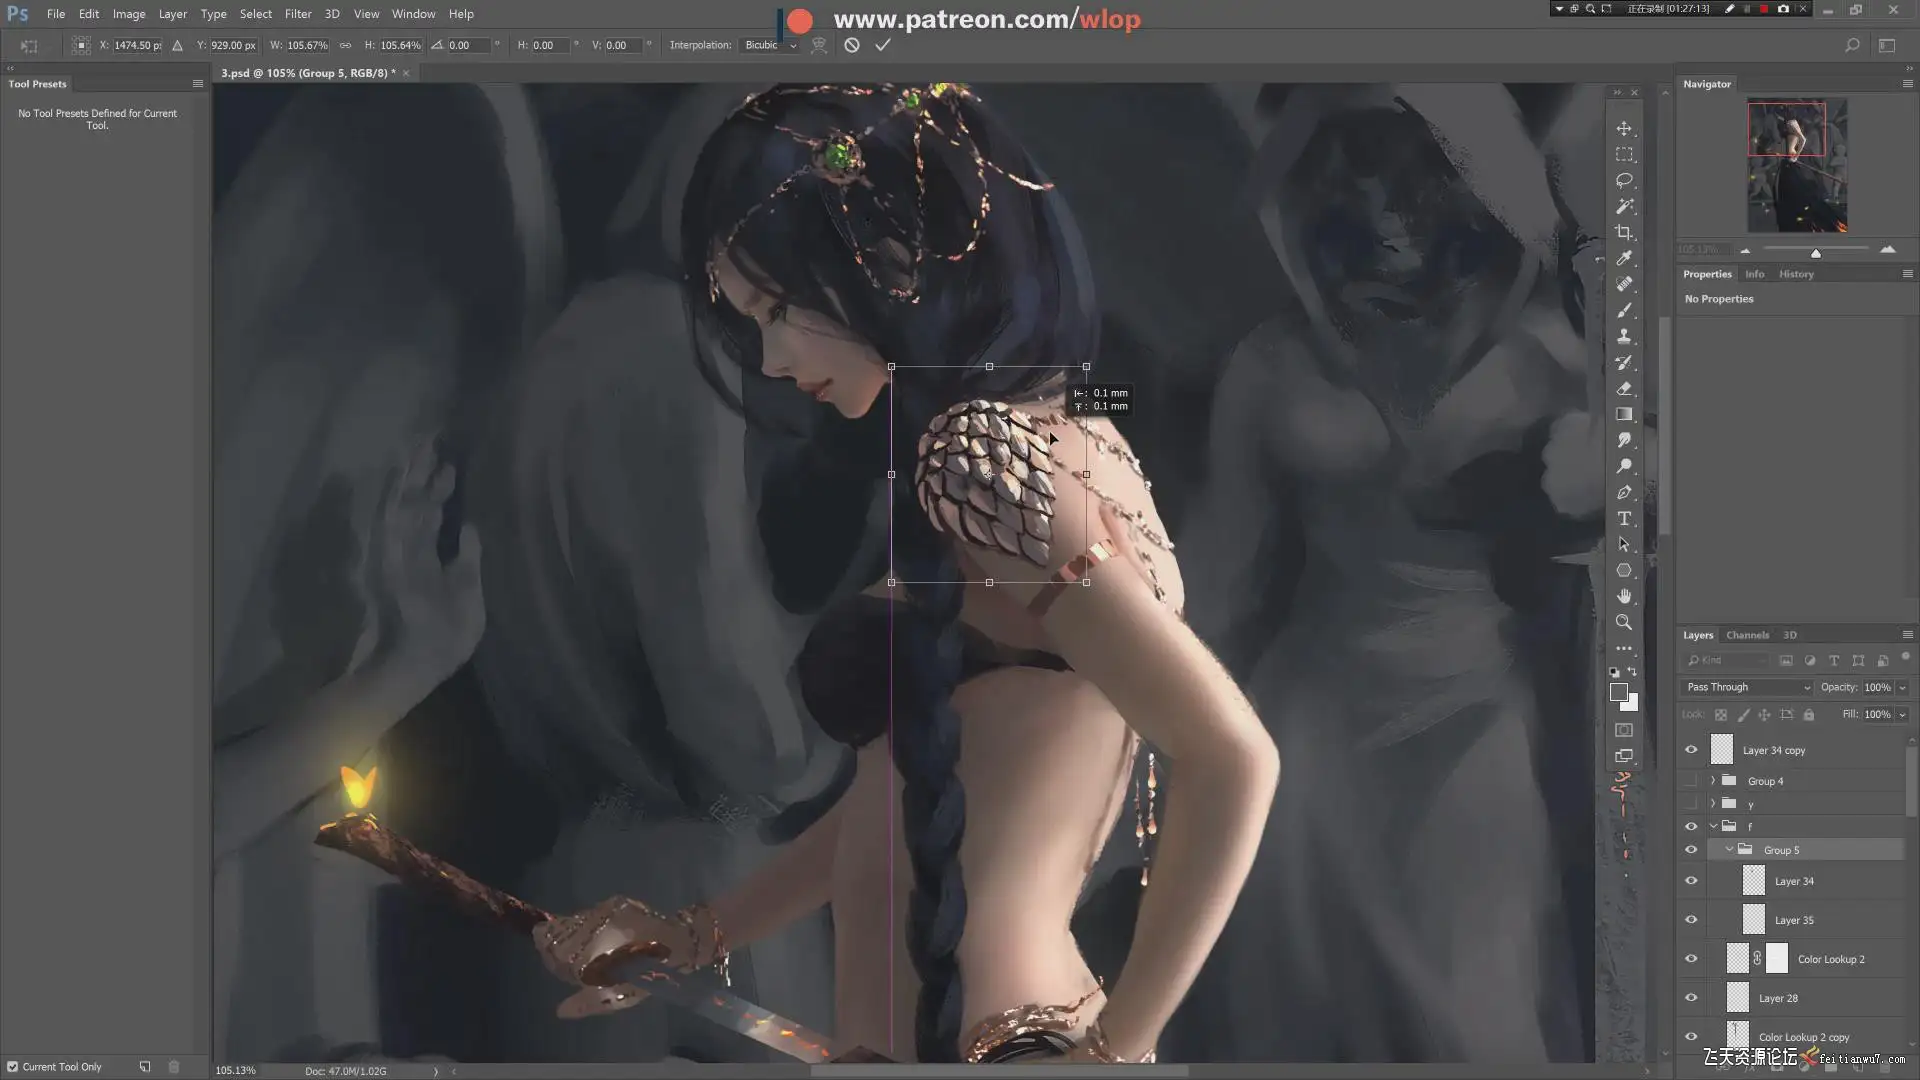Show the Group 4 layer group
The image size is (1920, 1080).
pyautogui.click(x=1691, y=781)
